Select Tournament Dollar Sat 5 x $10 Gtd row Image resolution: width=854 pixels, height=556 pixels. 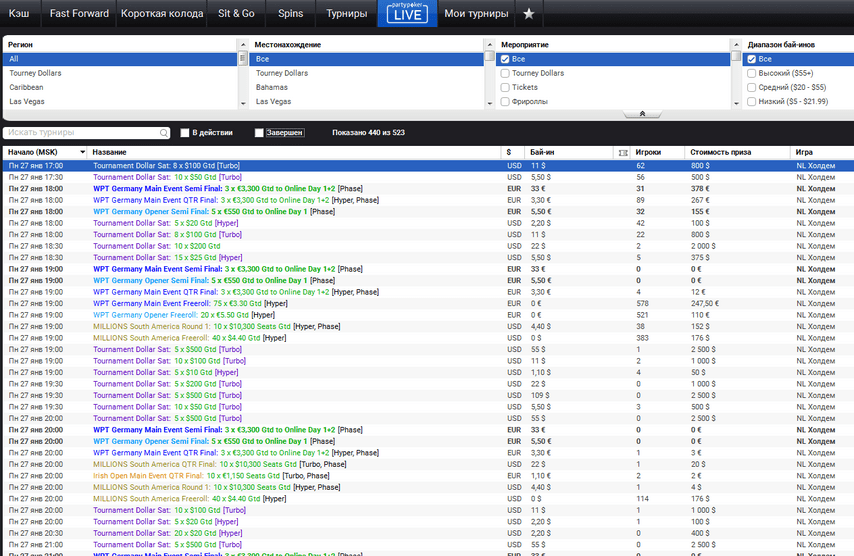[428, 372]
